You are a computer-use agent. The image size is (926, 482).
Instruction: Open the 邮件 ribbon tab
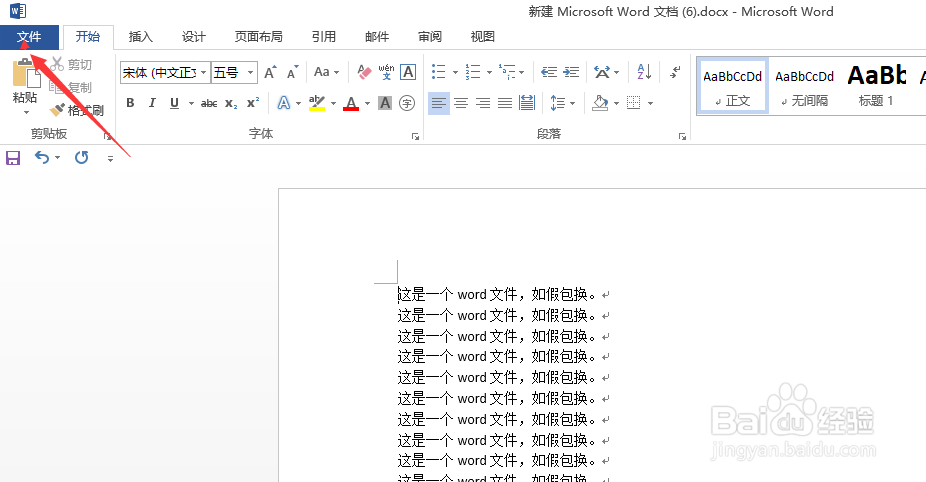coord(377,37)
